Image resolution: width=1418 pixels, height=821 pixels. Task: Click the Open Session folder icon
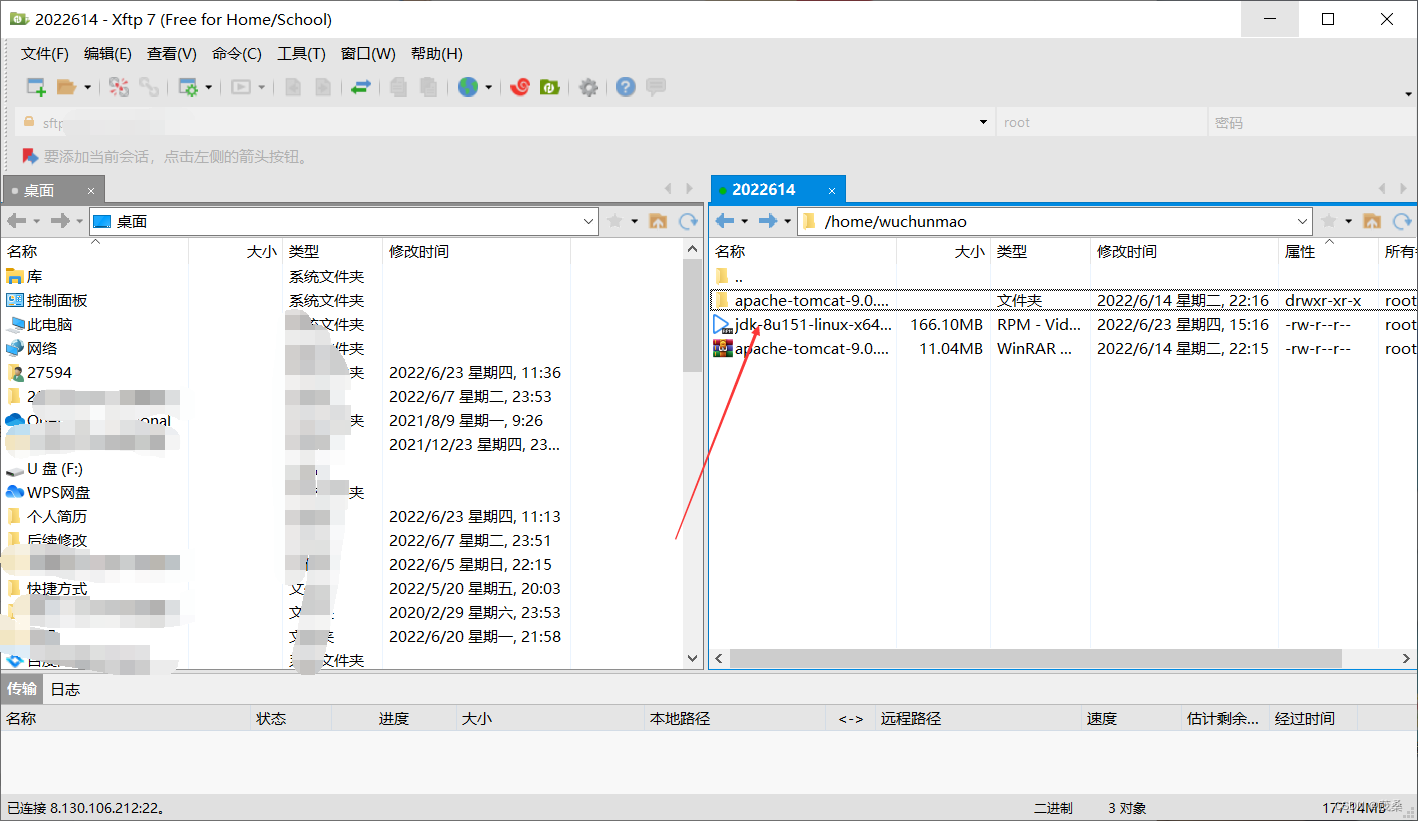67,87
